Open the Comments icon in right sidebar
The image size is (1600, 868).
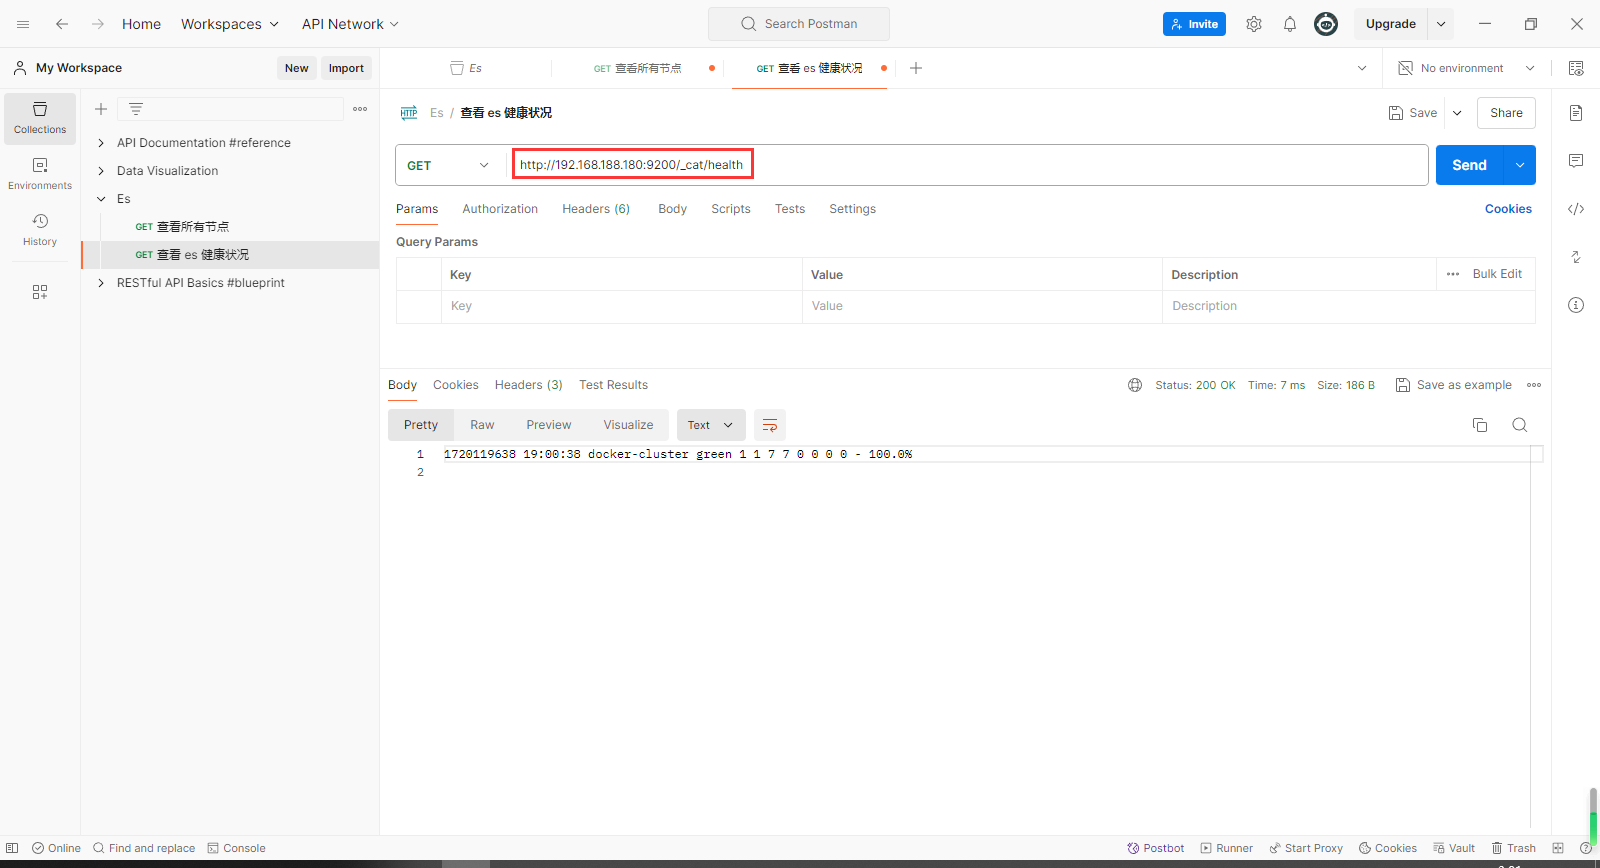coord(1576,161)
